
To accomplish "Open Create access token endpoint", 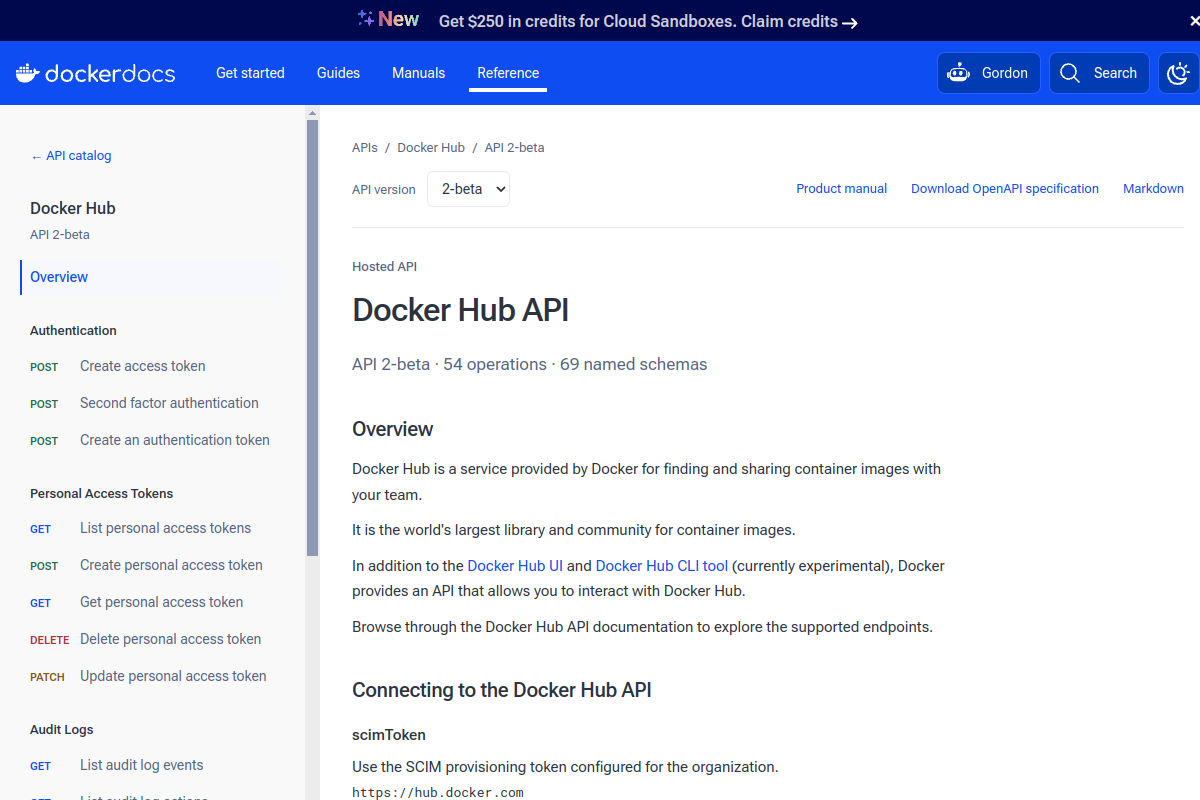I will 143,366.
